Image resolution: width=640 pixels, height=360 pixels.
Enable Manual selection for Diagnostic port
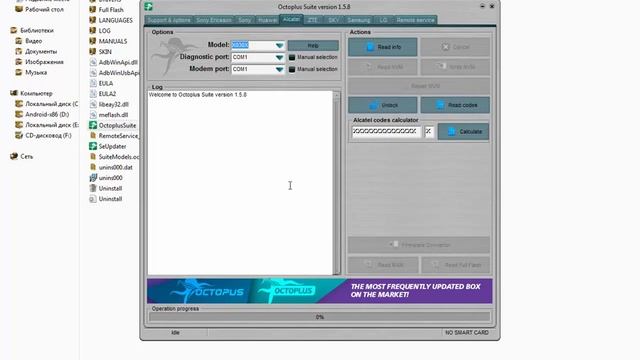pos(292,58)
